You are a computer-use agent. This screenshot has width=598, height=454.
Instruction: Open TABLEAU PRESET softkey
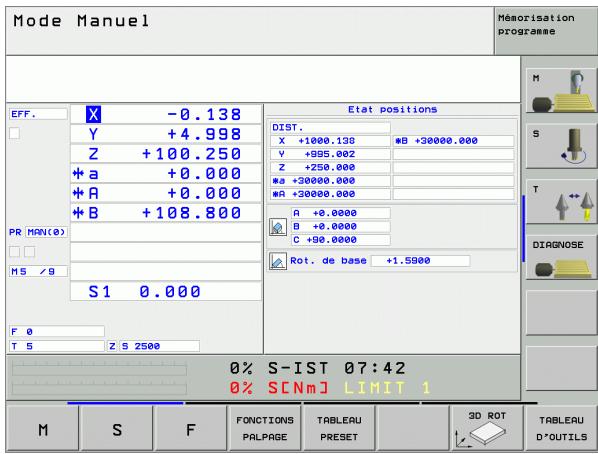[339, 428]
